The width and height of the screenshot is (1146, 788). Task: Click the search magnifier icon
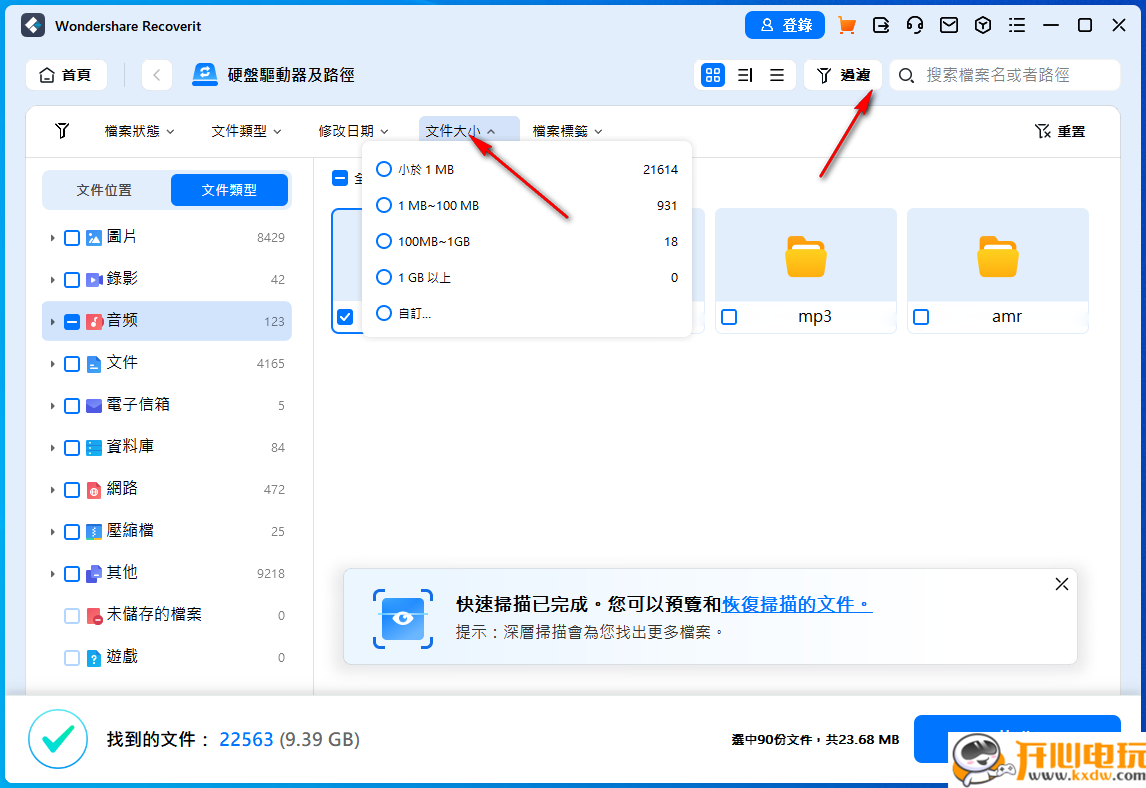904,75
